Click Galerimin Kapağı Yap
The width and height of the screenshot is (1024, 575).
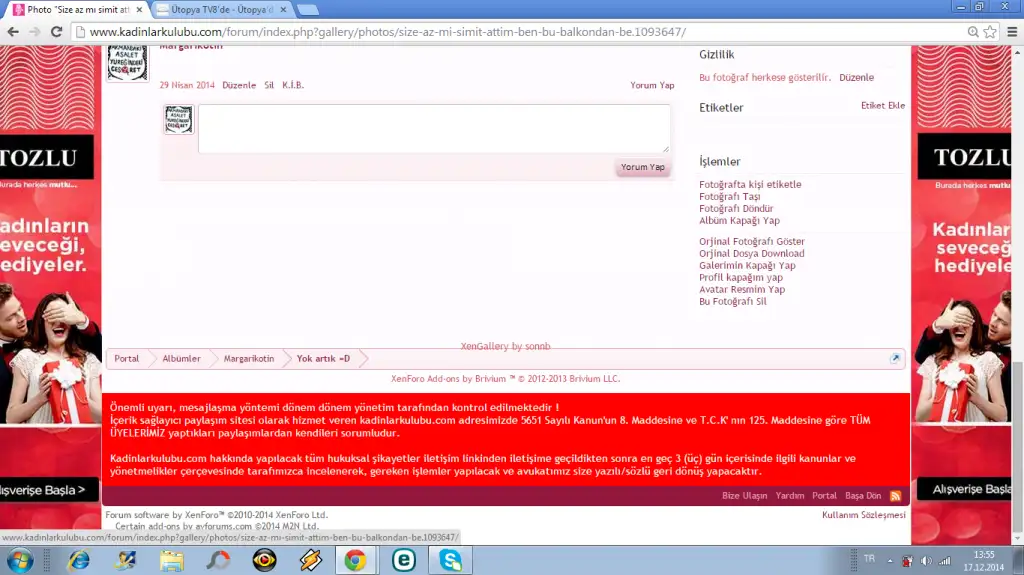tap(747, 265)
